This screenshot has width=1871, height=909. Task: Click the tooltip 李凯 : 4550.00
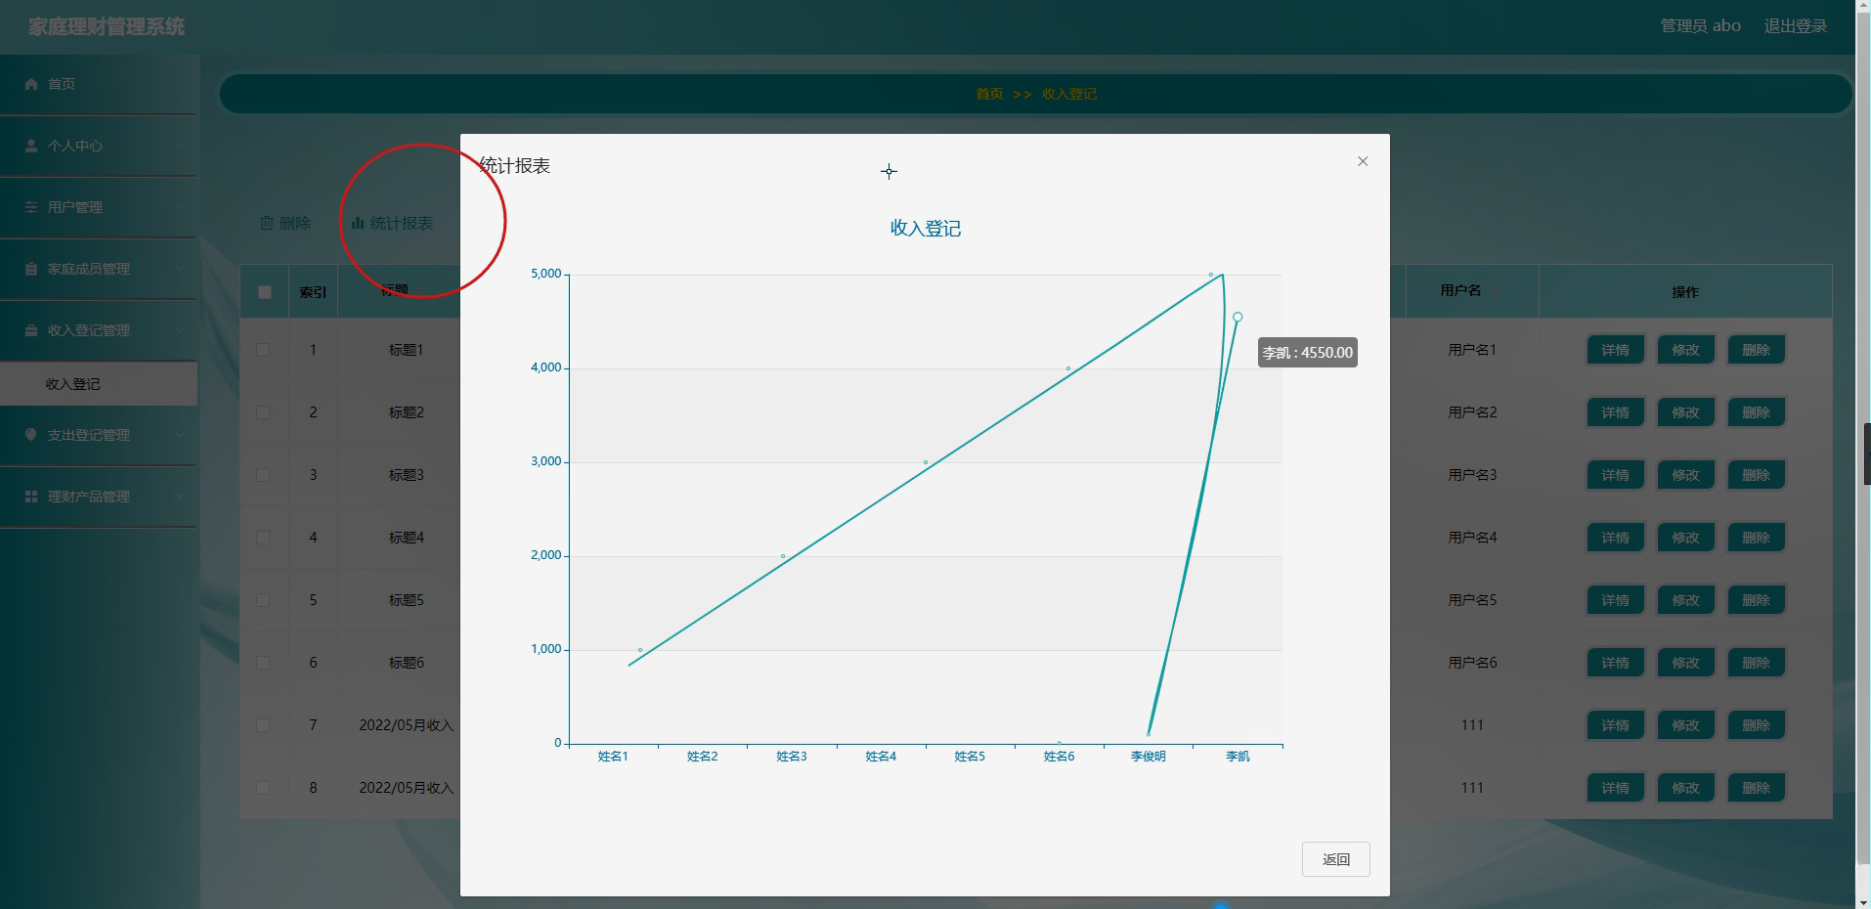[1307, 353]
